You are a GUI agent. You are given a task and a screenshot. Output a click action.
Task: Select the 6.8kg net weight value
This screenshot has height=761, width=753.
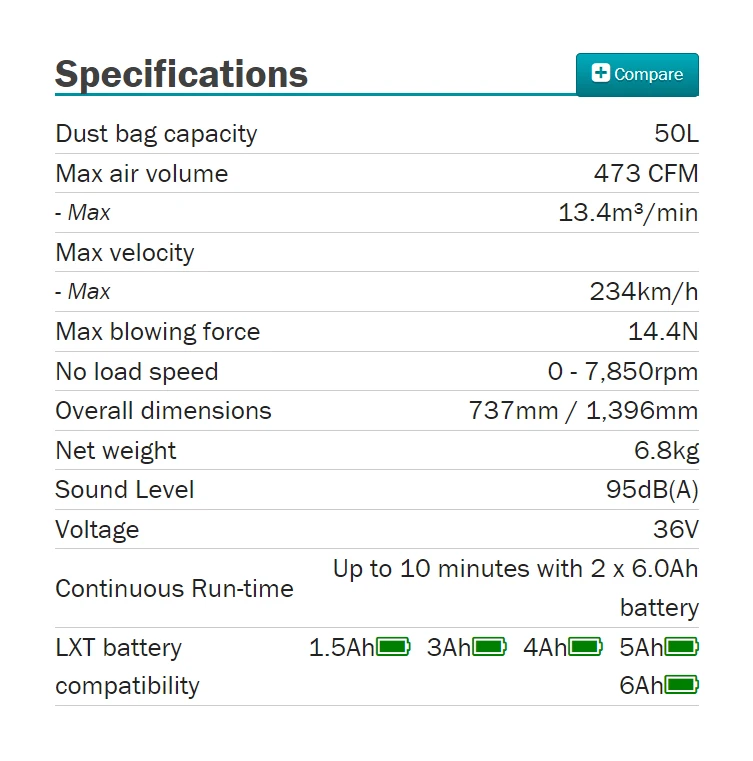coord(666,451)
